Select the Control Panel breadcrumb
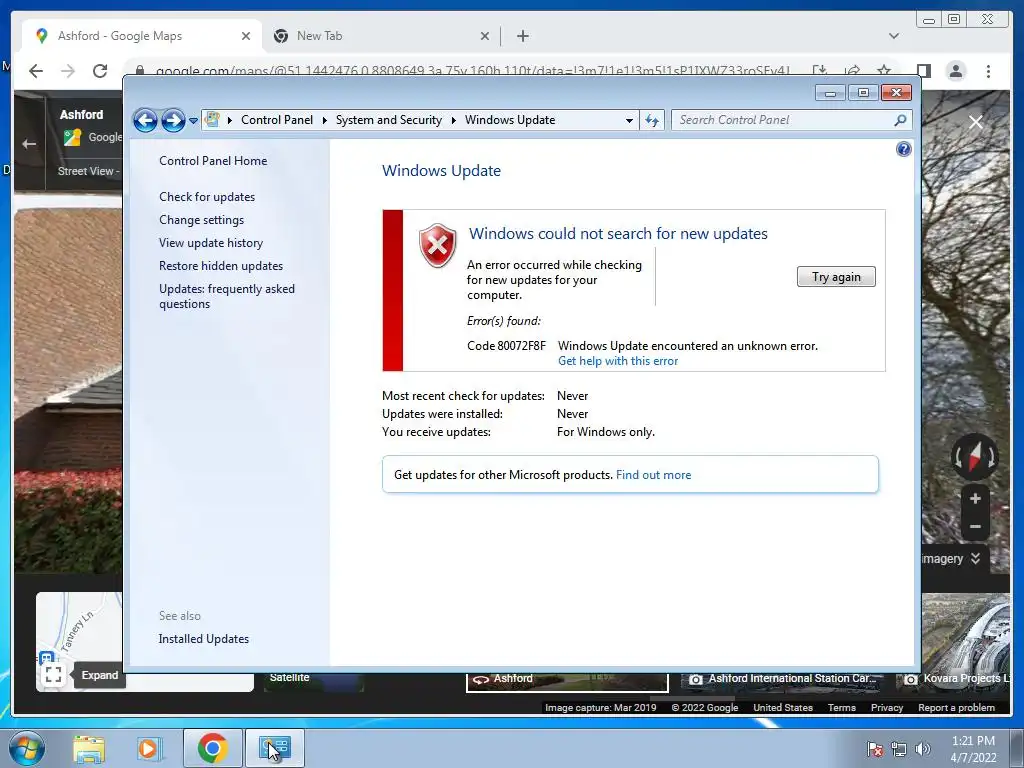The height and width of the screenshot is (768, 1024). coord(277,120)
